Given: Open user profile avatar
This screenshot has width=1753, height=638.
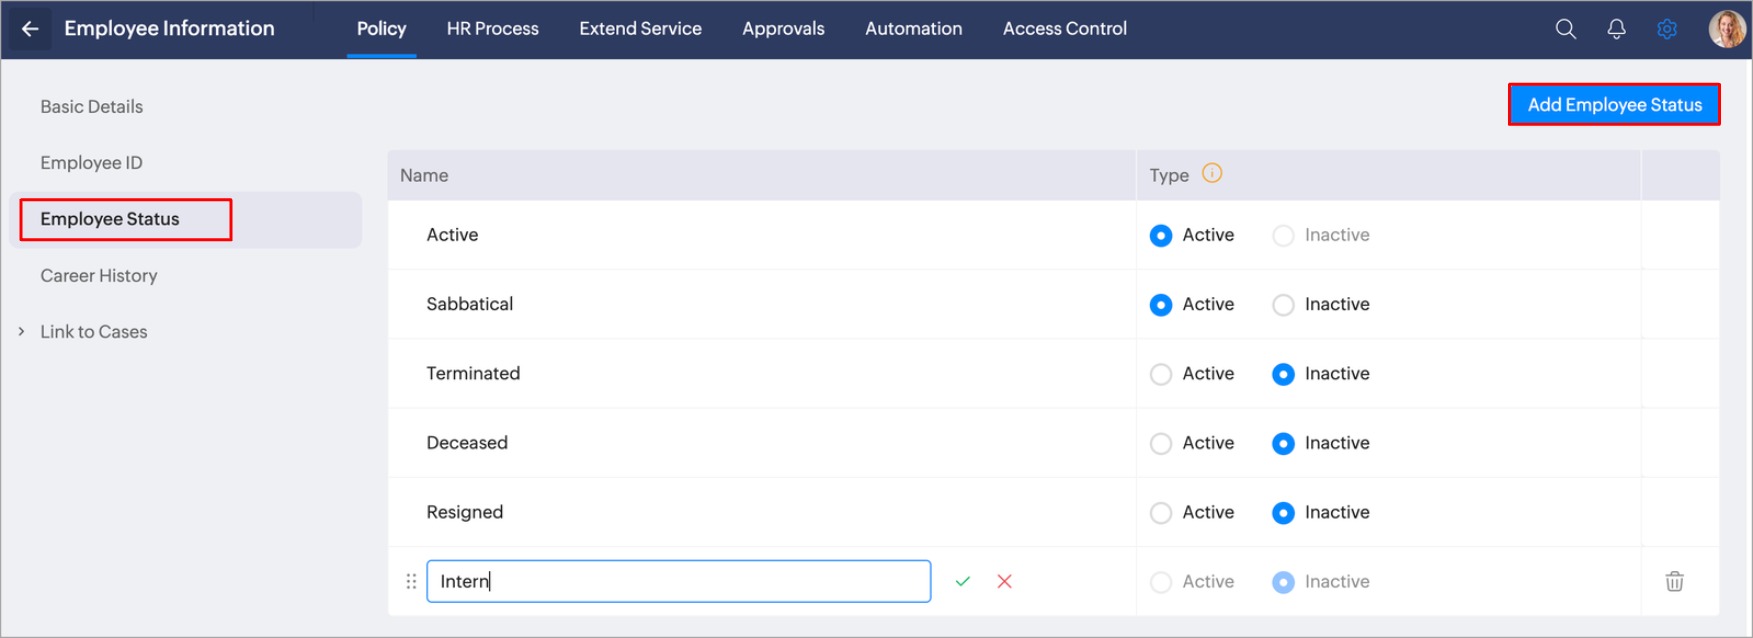Looking at the screenshot, I should [x=1726, y=29].
